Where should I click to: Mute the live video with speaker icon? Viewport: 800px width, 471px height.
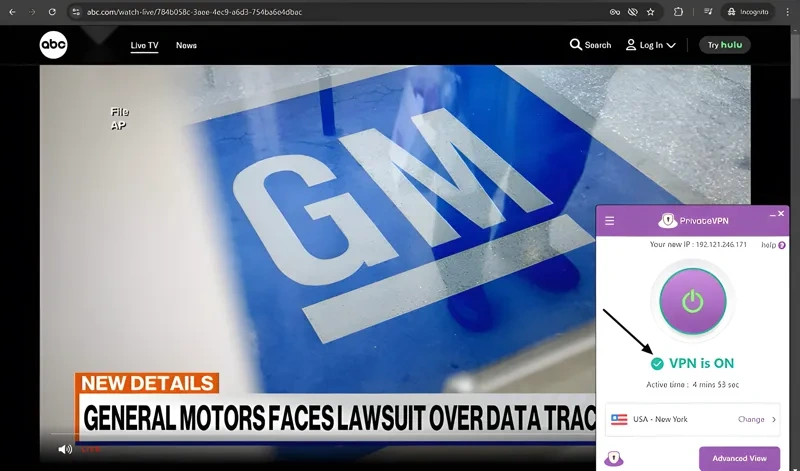pyautogui.click(x=65, y=449)
